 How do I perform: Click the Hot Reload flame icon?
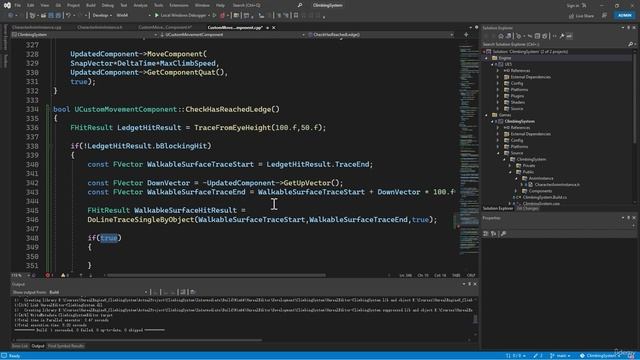click(x=222, y=15)
